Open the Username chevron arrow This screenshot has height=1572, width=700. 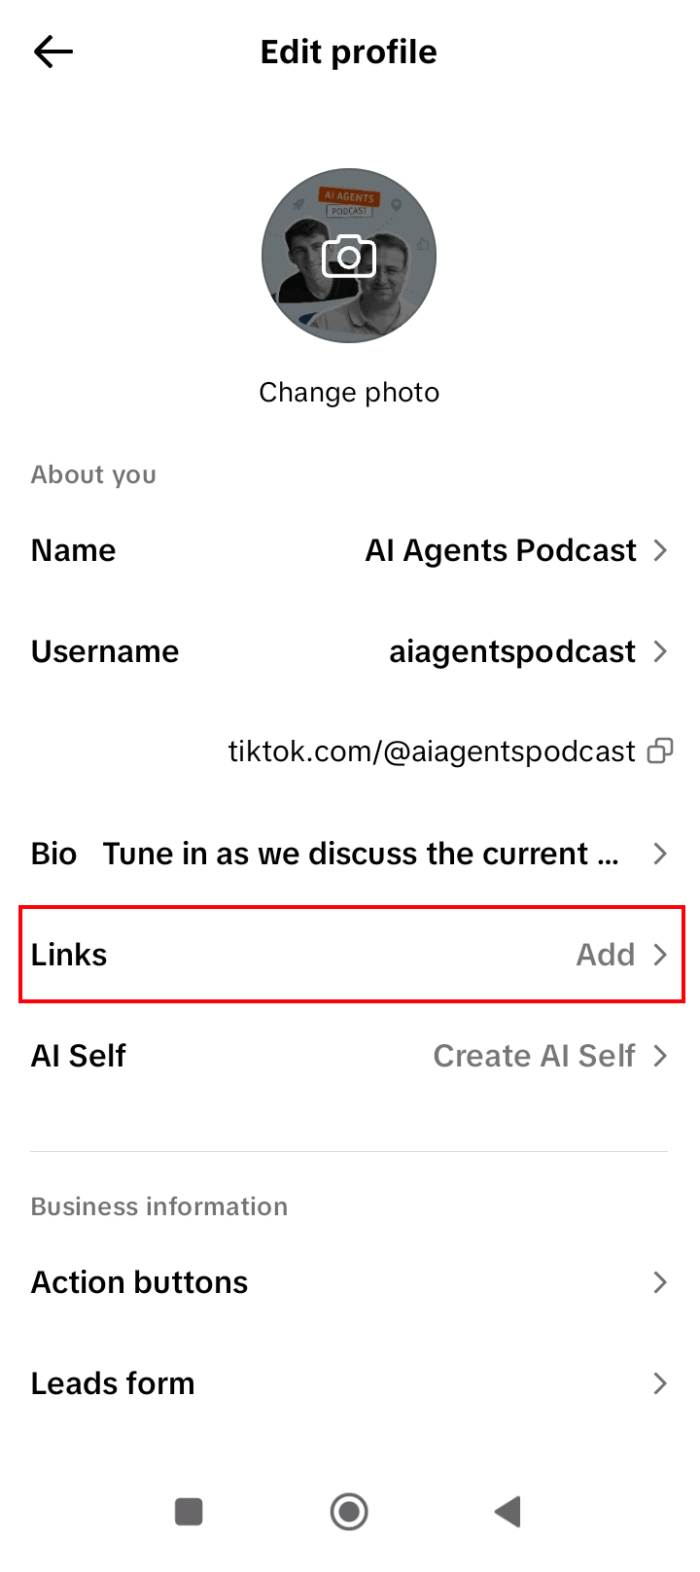coord(660,651)
